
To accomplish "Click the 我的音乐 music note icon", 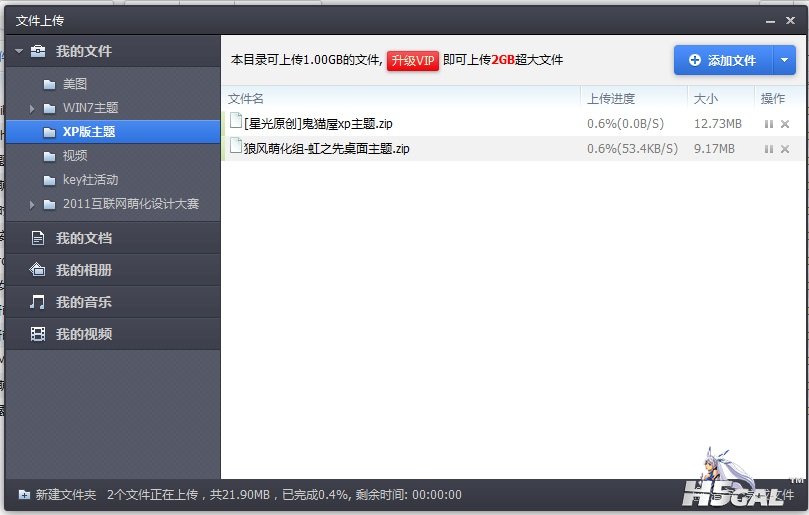I will tap(37, 302).
